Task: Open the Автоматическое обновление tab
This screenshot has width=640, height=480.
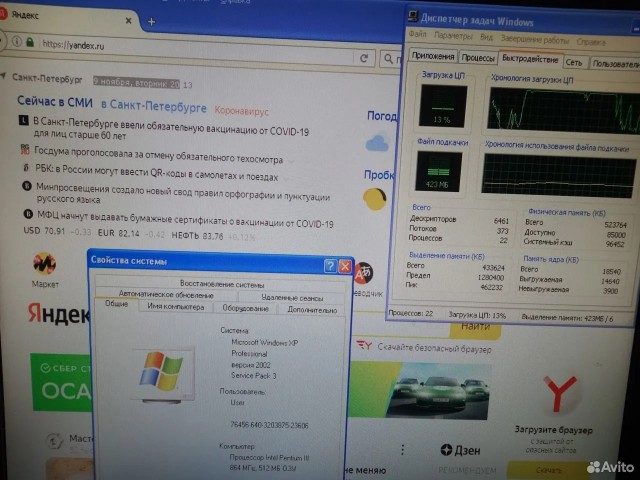Action: (166, 294)
